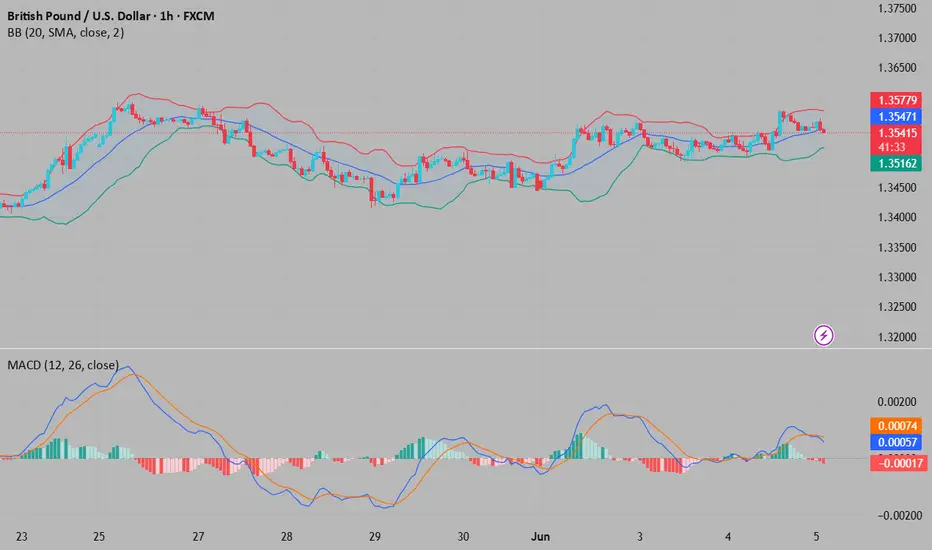The image size is (932, 550).
Task: Click the 1.34000 price axis label
Action: click(897, 217)
